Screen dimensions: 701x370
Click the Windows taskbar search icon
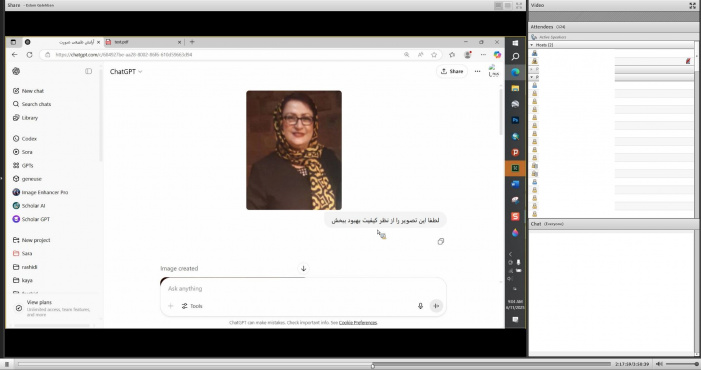[x=515, y=57]
